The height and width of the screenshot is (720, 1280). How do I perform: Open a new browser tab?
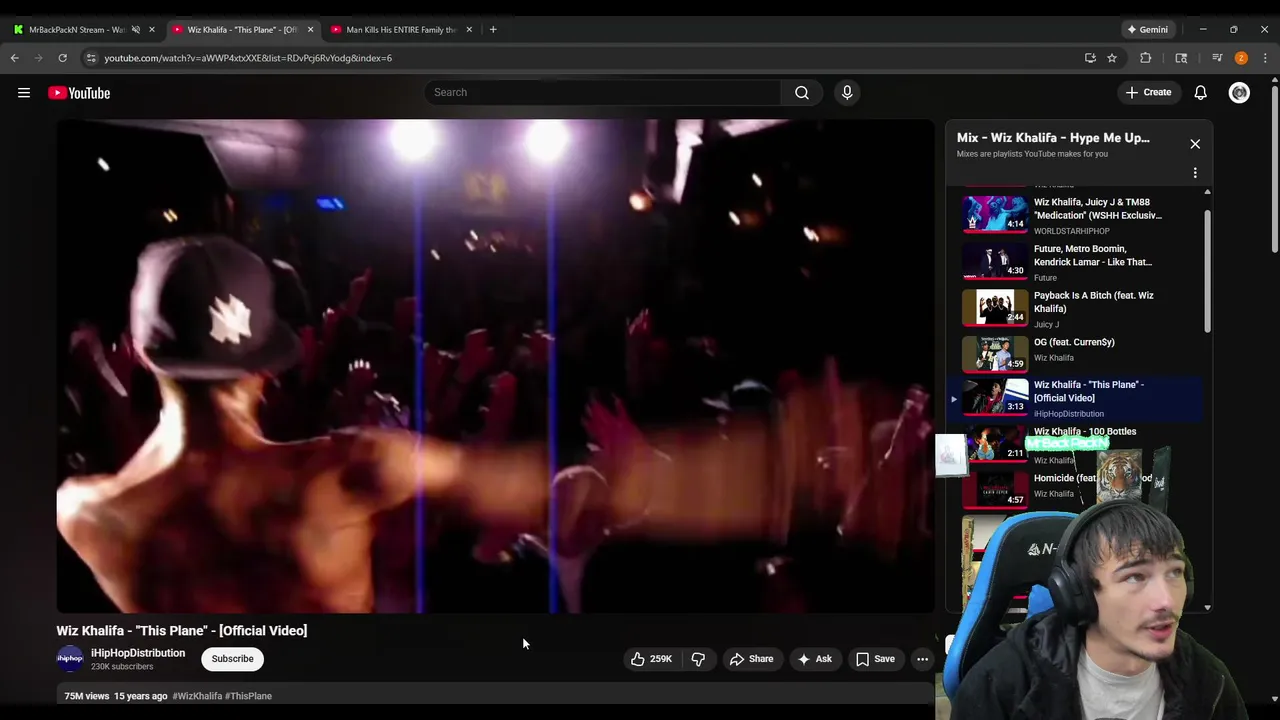click(493, 29)
